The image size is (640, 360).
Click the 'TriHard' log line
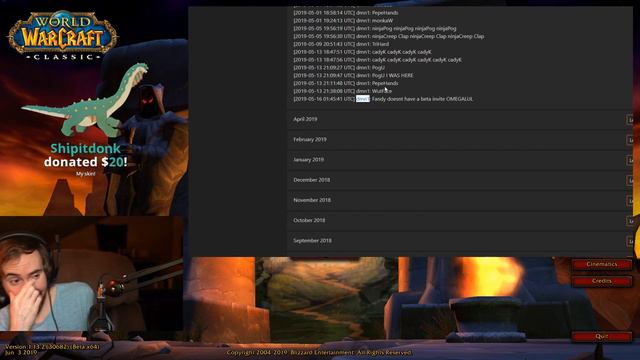coord(341,44)
